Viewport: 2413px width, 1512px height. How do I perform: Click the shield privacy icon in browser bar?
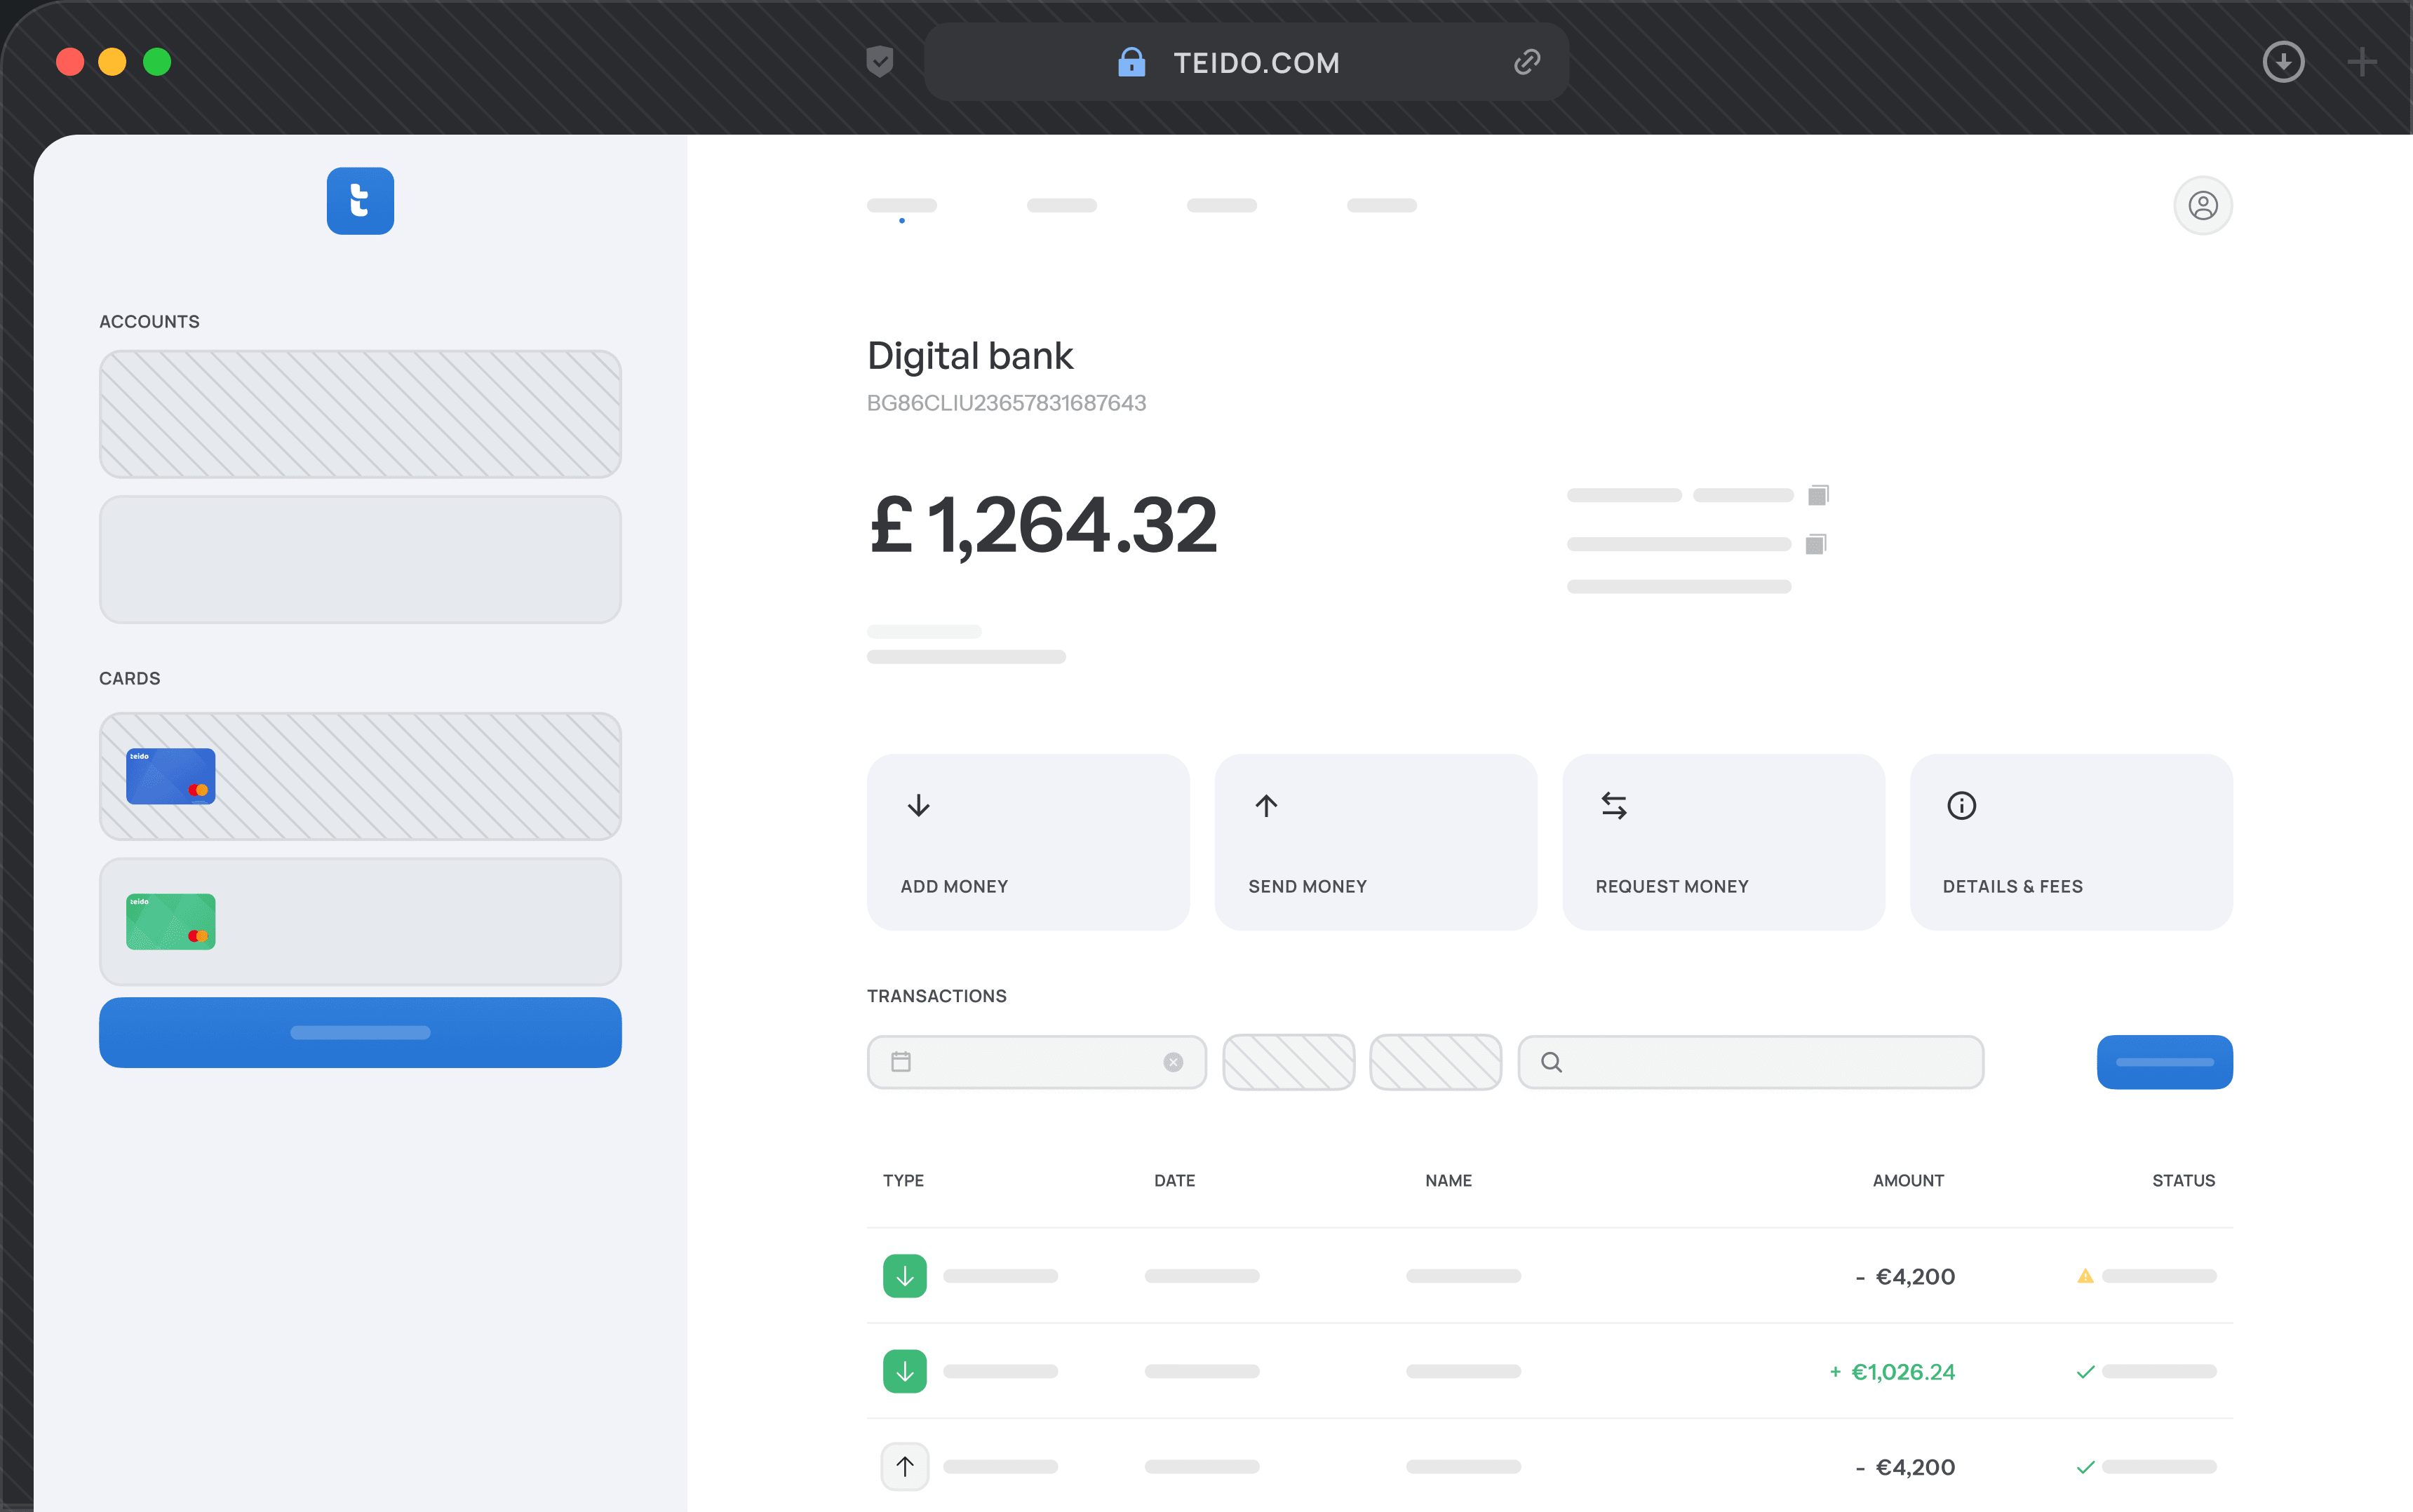coord(879,62)
